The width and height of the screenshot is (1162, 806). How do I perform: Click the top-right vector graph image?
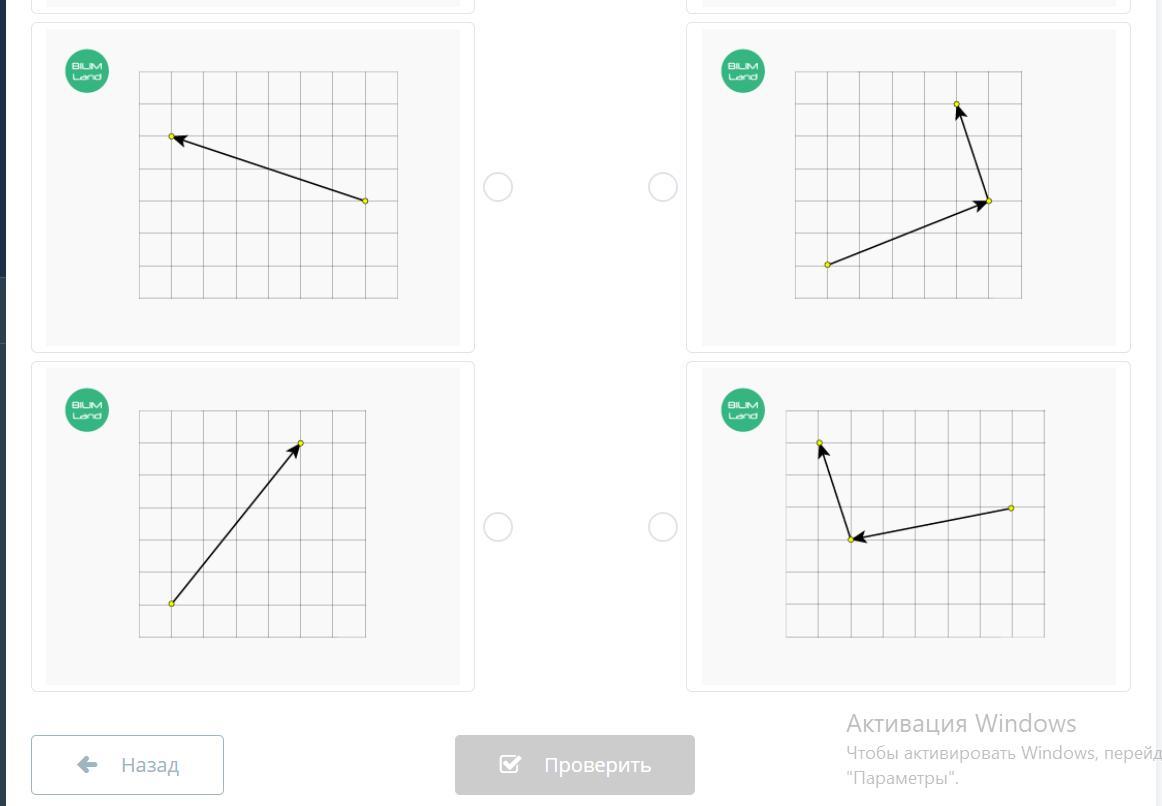(908, 185)
